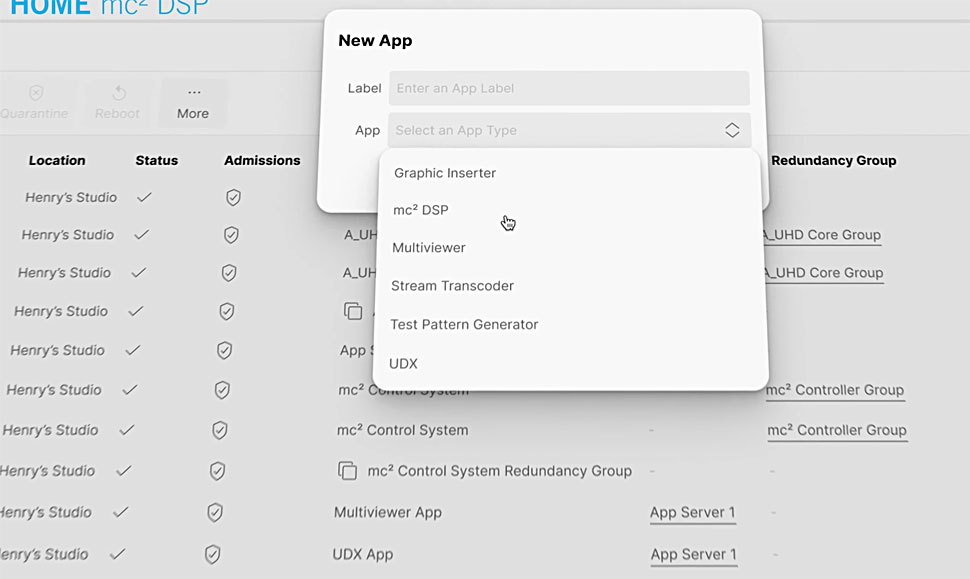Sort by the Location column header
Screen dimensions: 970x579
pos(57,160)
